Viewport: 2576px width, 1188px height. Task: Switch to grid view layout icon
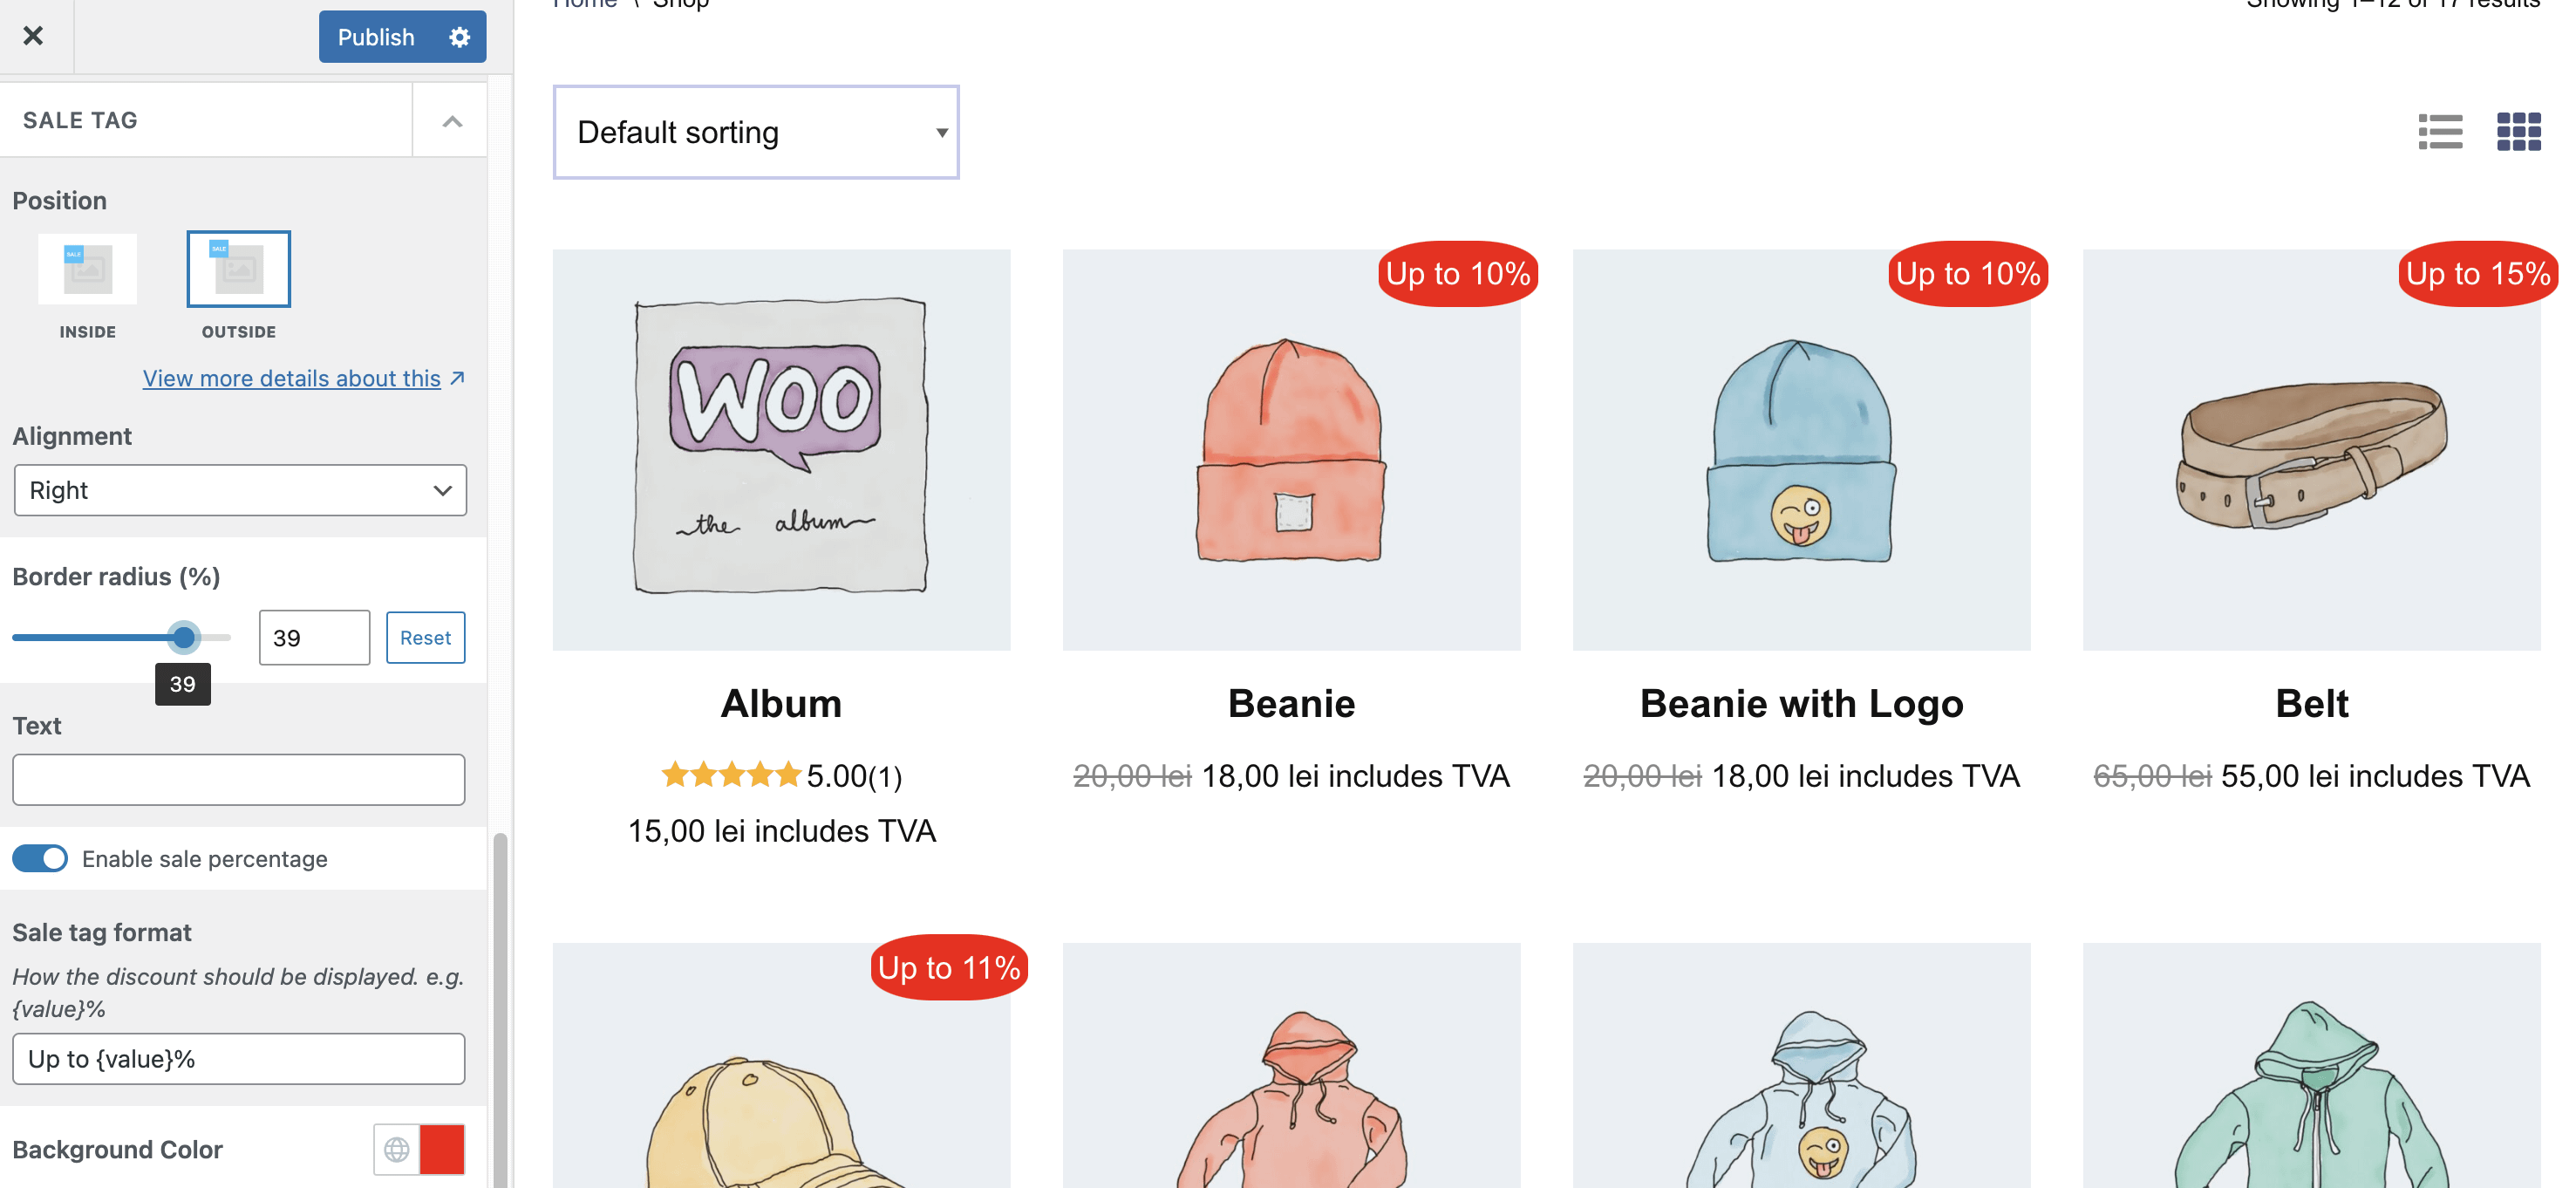[x=2518, y=132]
